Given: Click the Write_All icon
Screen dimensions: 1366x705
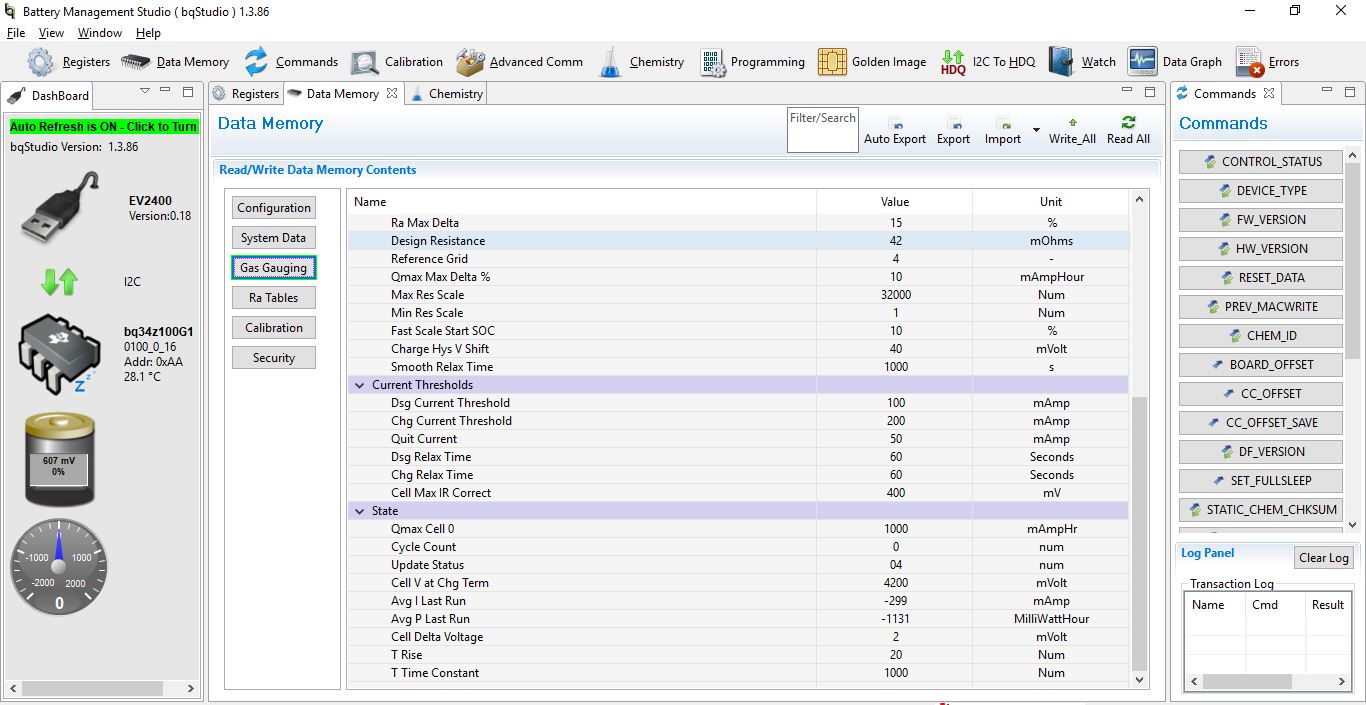Looking at the screenshot, I should (x=1072, y=123).
